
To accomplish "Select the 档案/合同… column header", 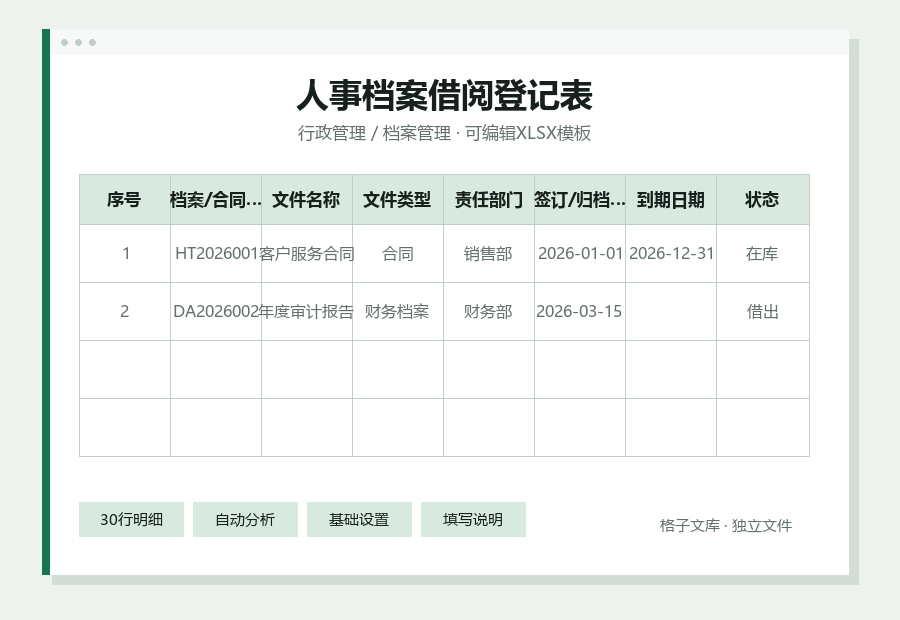I will pyautogui.click(x=216, y=200).
